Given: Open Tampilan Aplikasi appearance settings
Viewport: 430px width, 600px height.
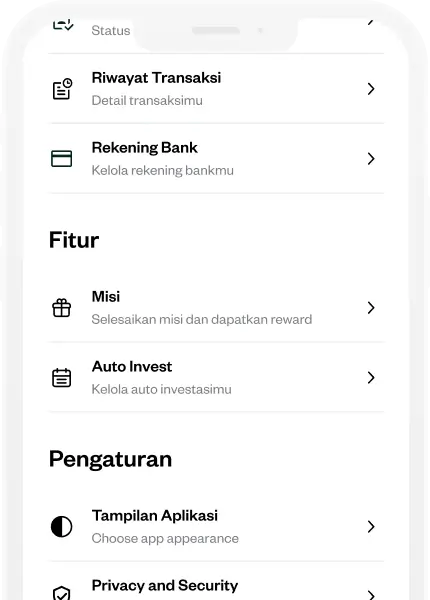Looking at the screenshot, I should (216, 527).
